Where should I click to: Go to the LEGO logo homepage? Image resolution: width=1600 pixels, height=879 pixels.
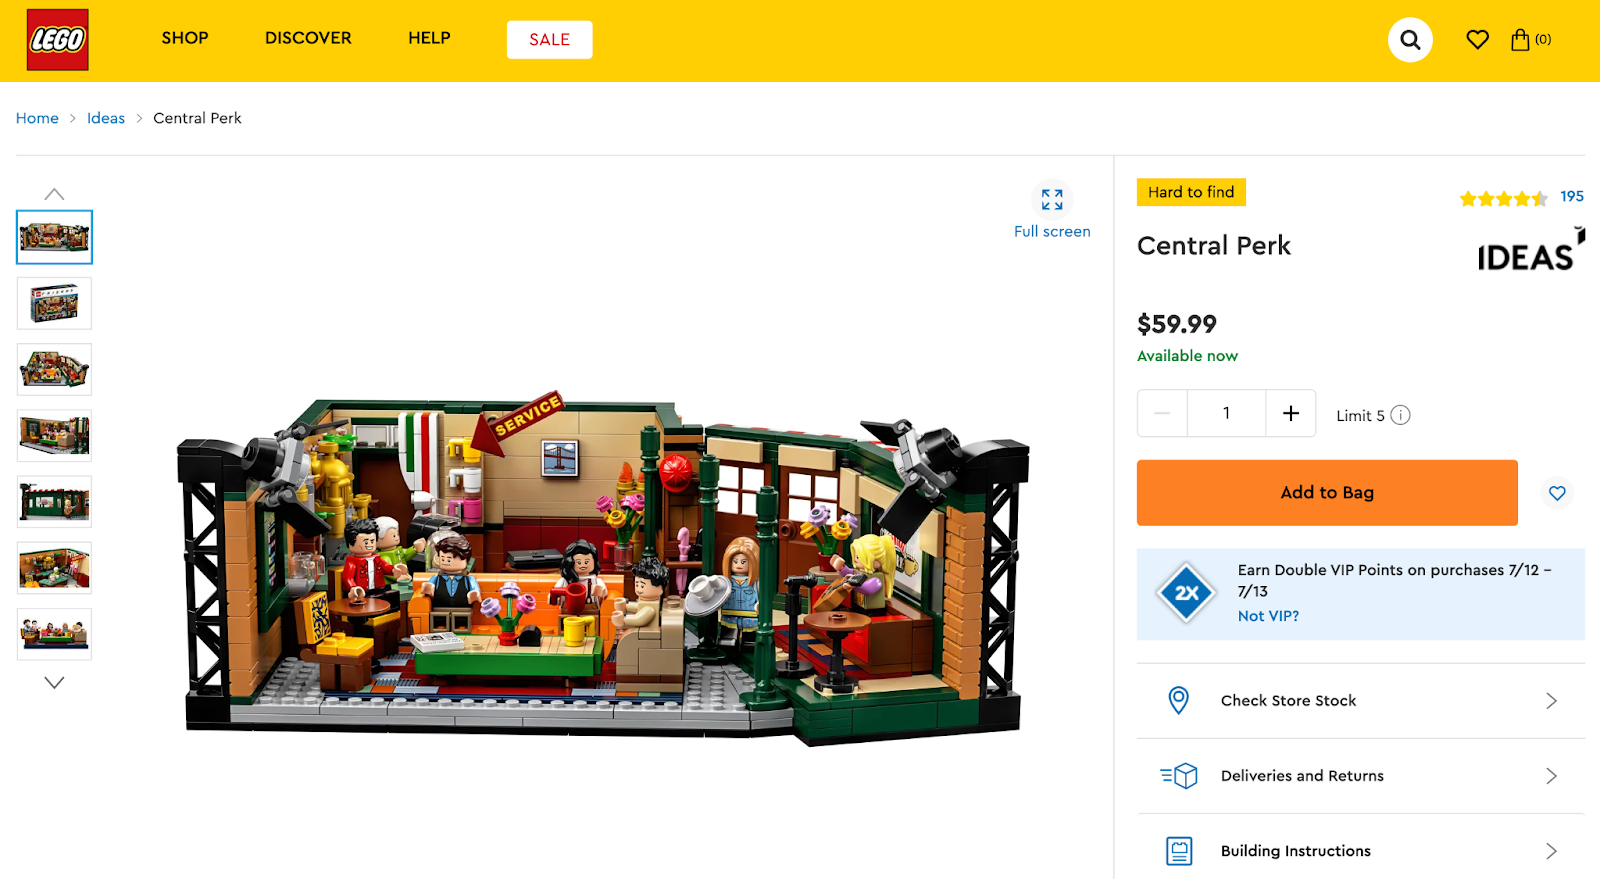pos(58,40)
